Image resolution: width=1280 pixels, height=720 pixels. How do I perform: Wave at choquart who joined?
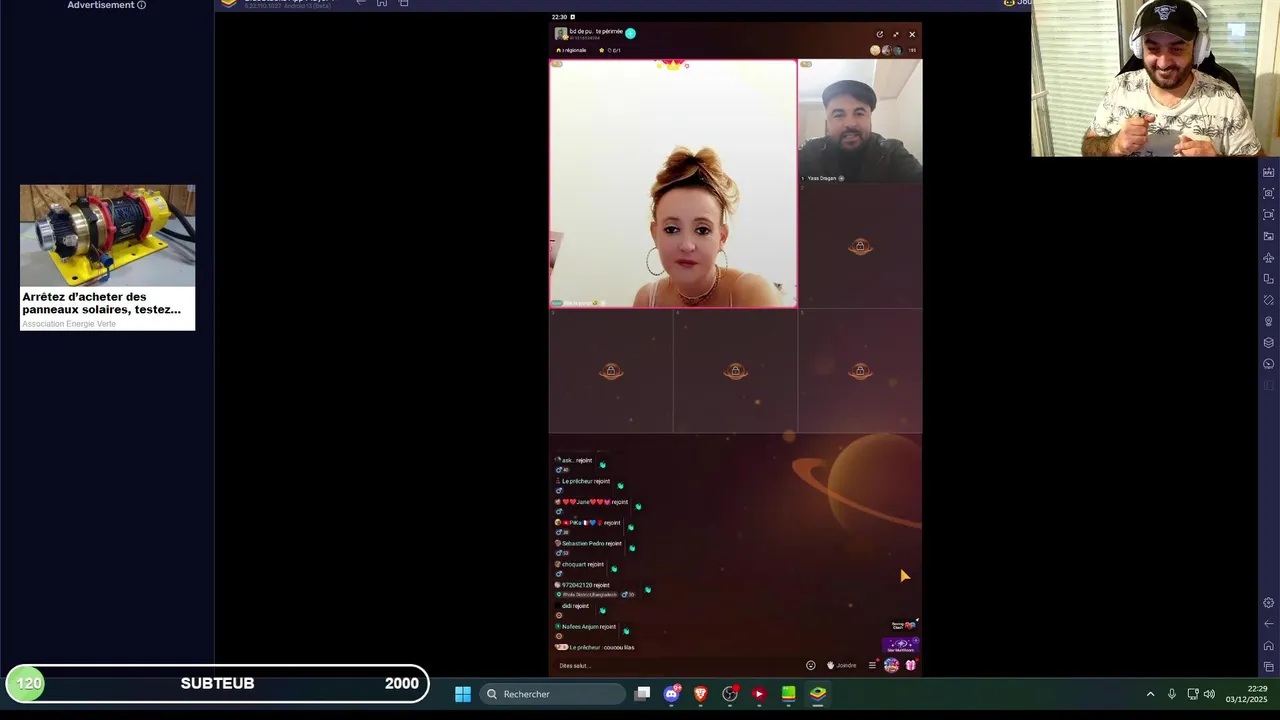click(x=614, y=568)
